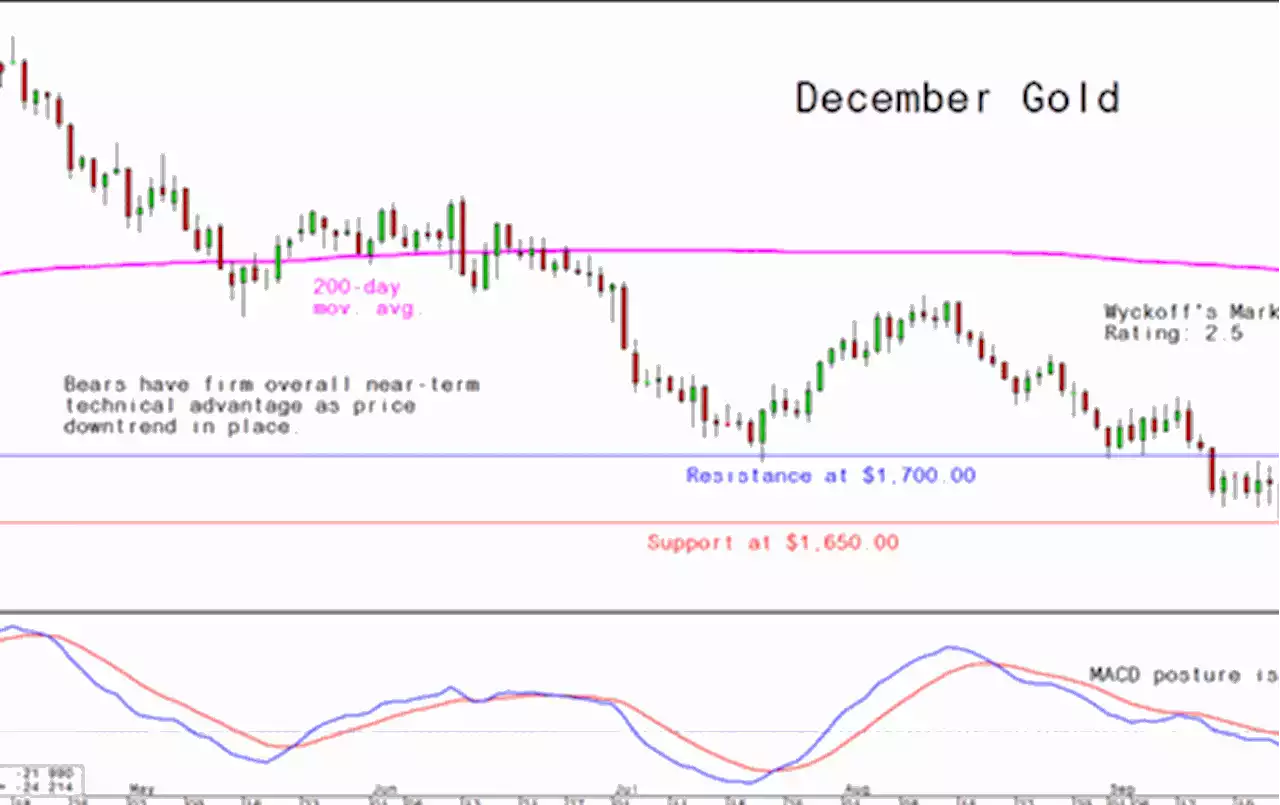1280x805 pixels.
Task: Select the "200-day mov. avg." label
Action: [367, 297]
